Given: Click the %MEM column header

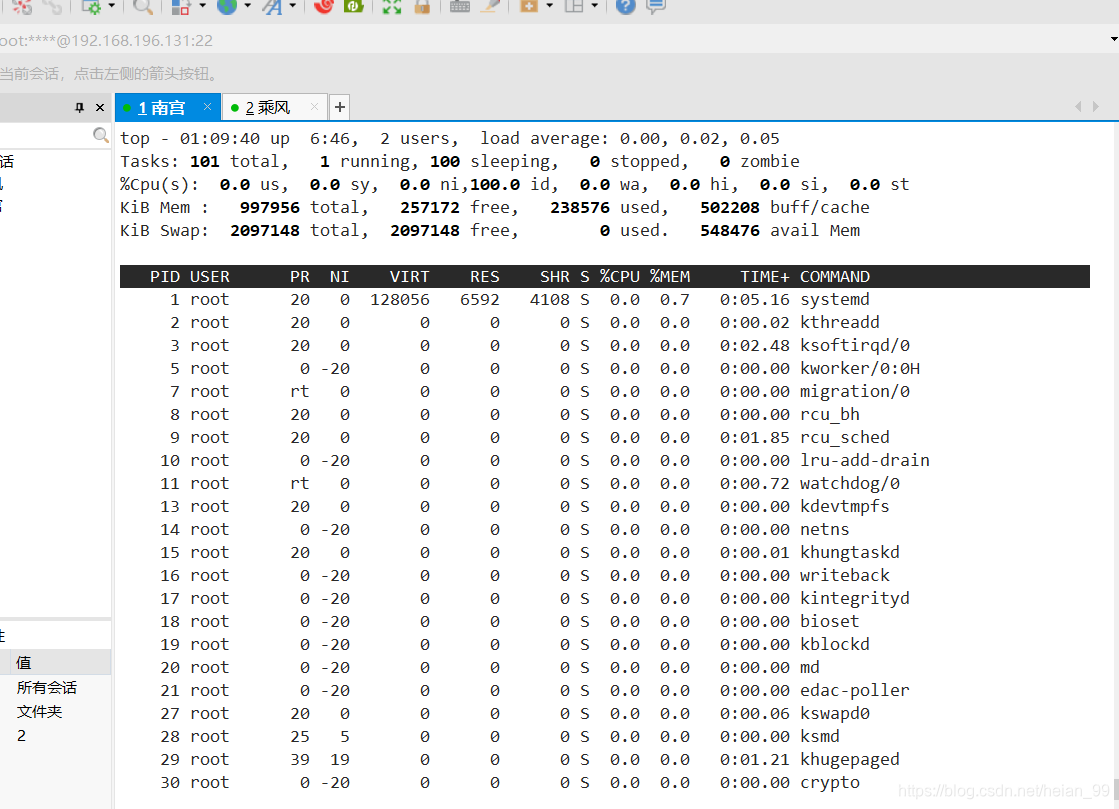Looking at the screenshot, I should [x=669, y=277].
